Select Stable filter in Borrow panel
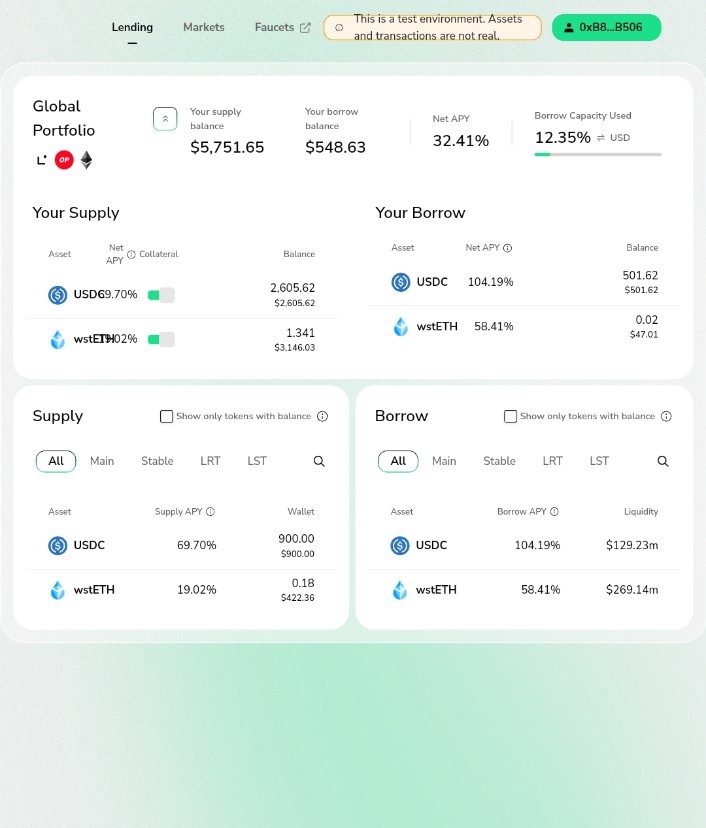The height and width of the screenshot is (828, 706). tap(500, 461)
